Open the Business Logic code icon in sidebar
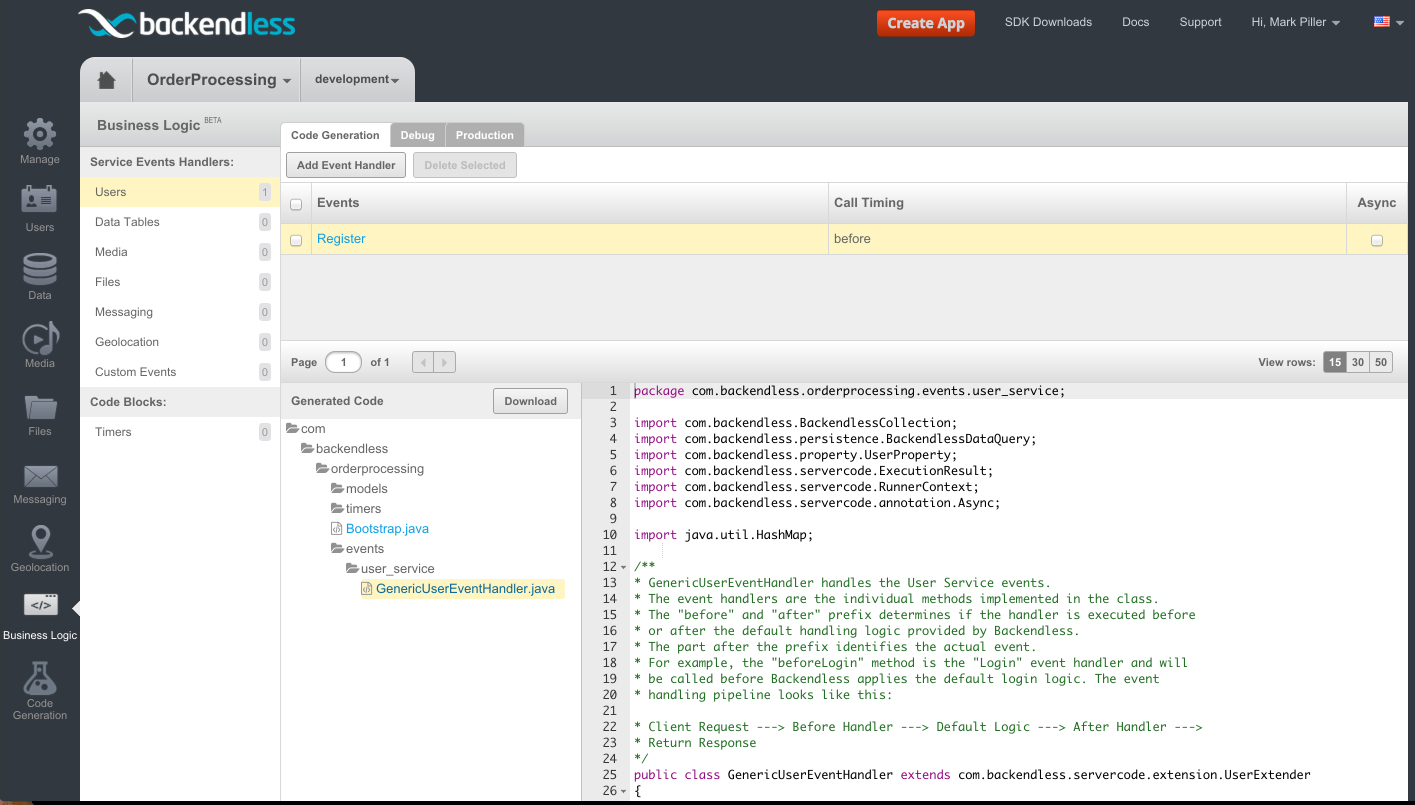1415x805 pixels. click(40, 605)
